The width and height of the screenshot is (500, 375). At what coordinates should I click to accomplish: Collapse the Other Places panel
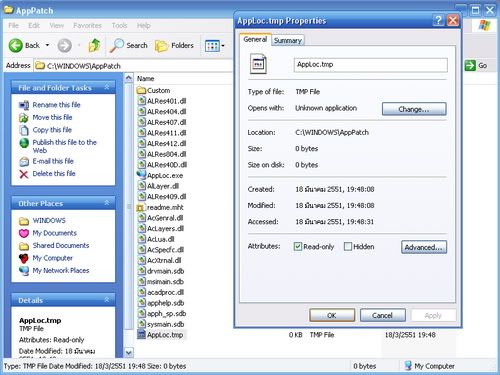[107, 203]
